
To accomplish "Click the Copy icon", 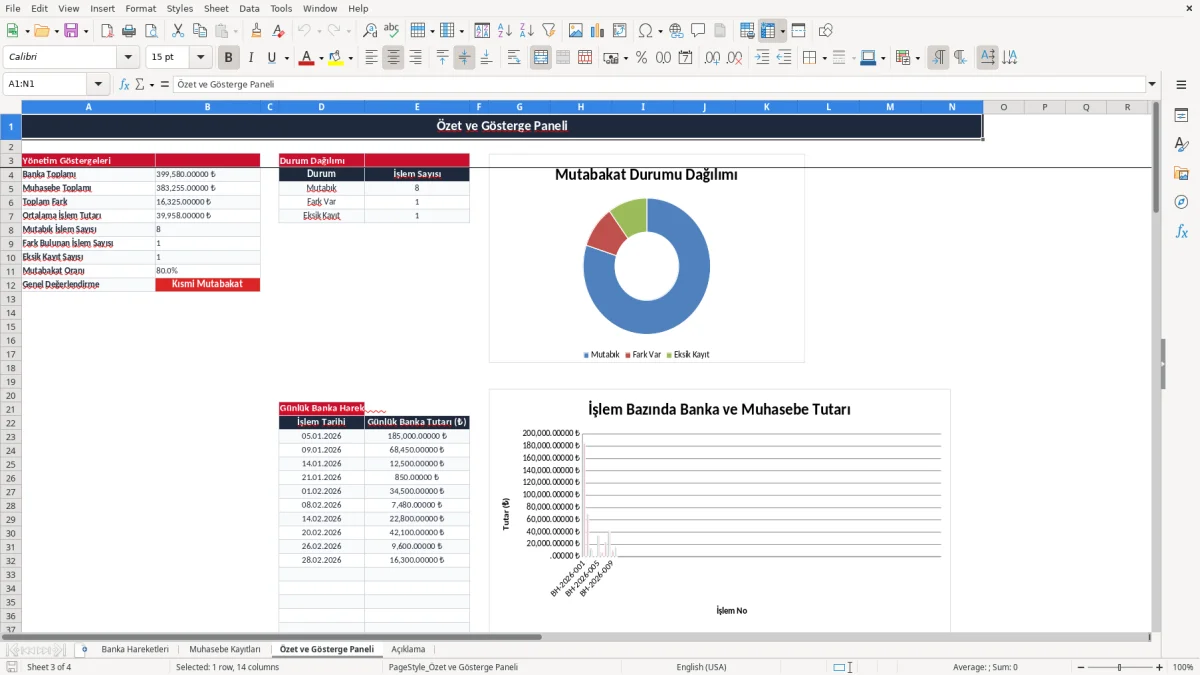I will click(x=200, y=31).
